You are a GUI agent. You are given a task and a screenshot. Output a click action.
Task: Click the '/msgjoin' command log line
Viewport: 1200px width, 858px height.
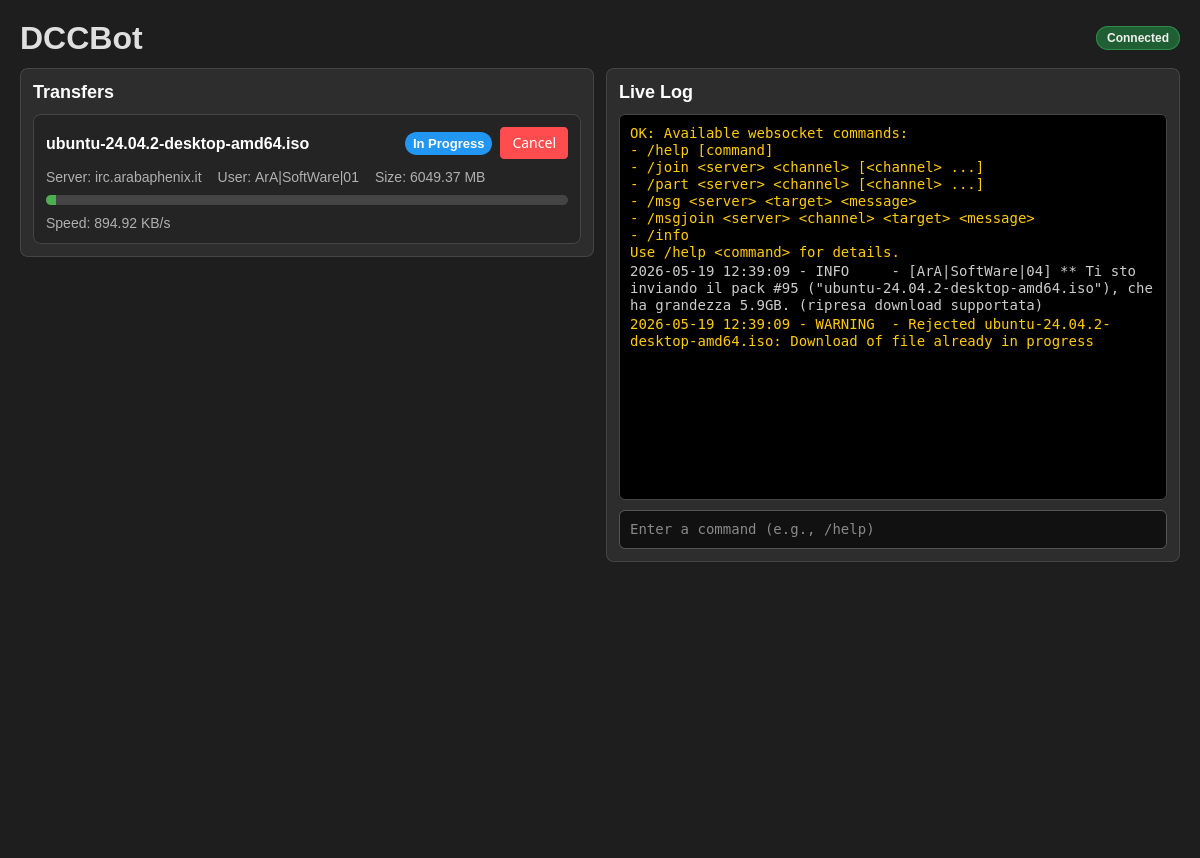(x=832, y=218)
